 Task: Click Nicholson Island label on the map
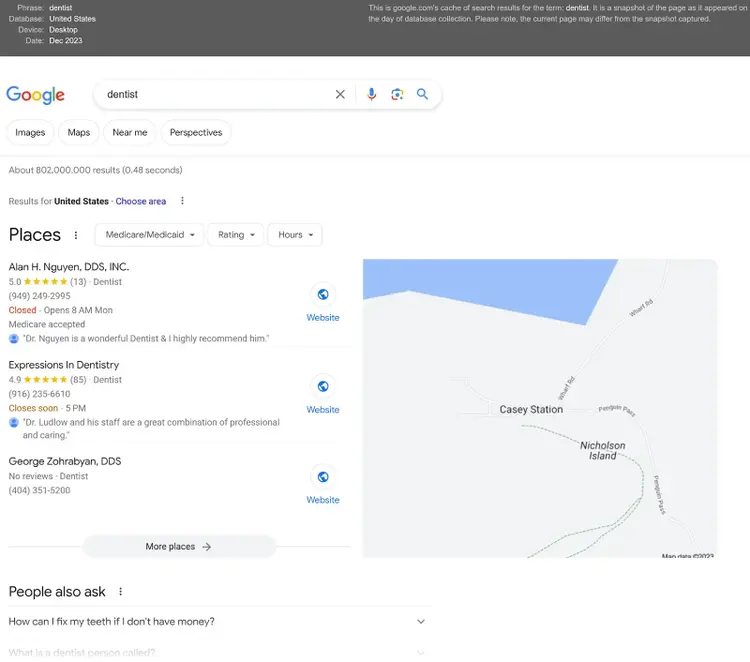[602, 451]
